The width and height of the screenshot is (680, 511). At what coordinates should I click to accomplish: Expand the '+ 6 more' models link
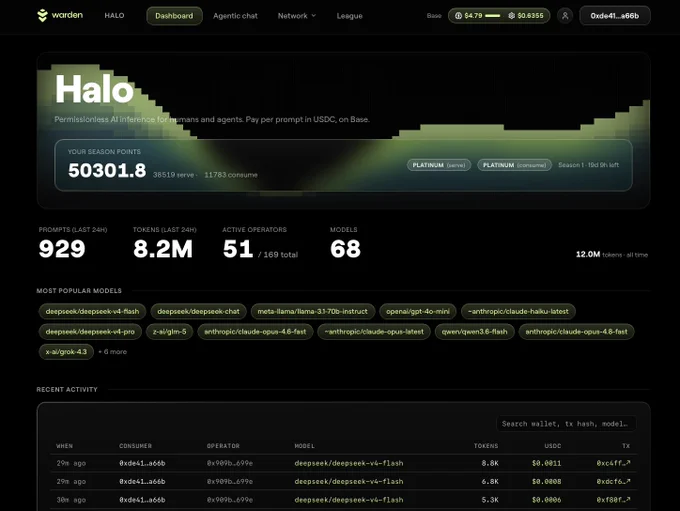click(x=113, y=352)
